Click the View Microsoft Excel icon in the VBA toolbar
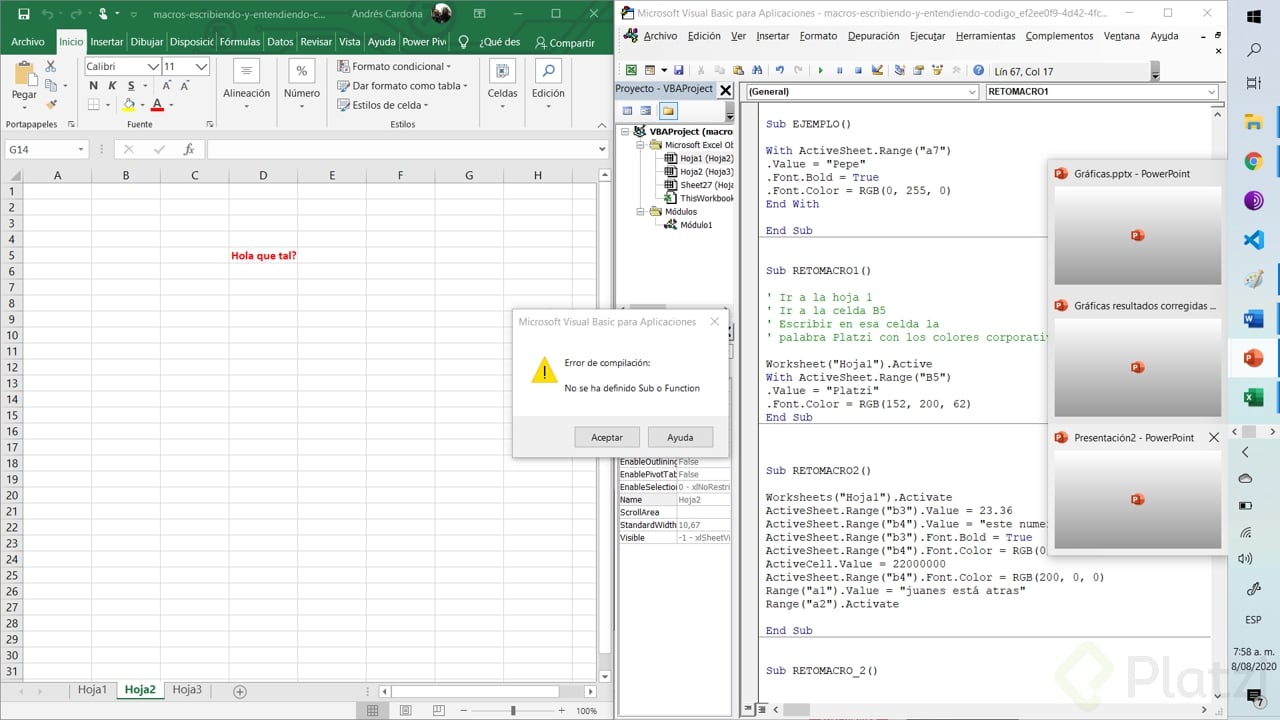Viewport: 1280px width, 720px height. point(631,71)
